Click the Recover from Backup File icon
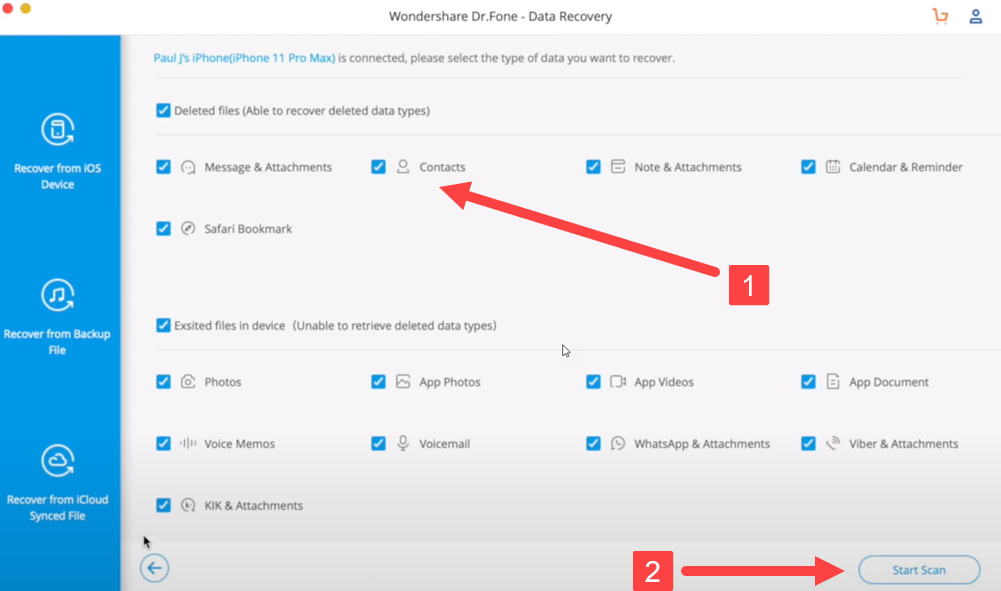 click(x=57, y=295)
